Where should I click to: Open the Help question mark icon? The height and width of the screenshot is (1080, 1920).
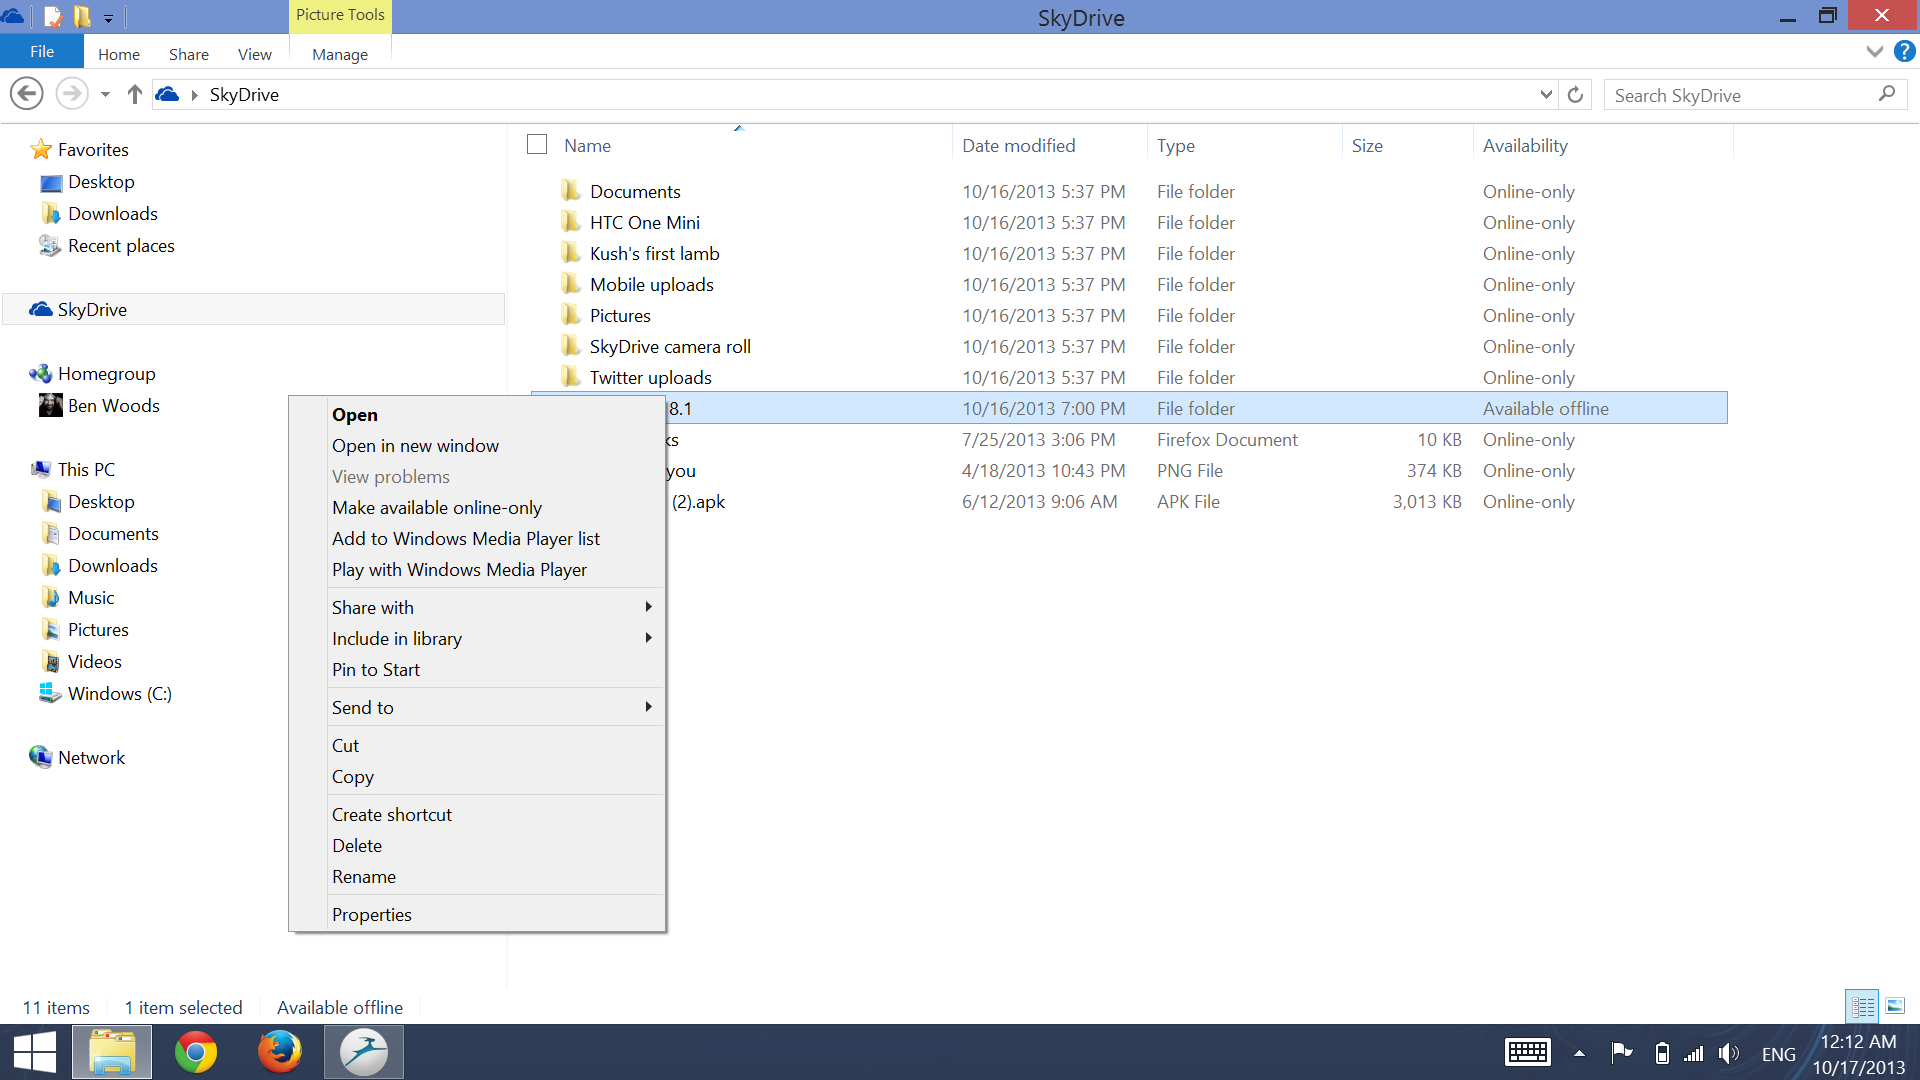coord(1904,51)
